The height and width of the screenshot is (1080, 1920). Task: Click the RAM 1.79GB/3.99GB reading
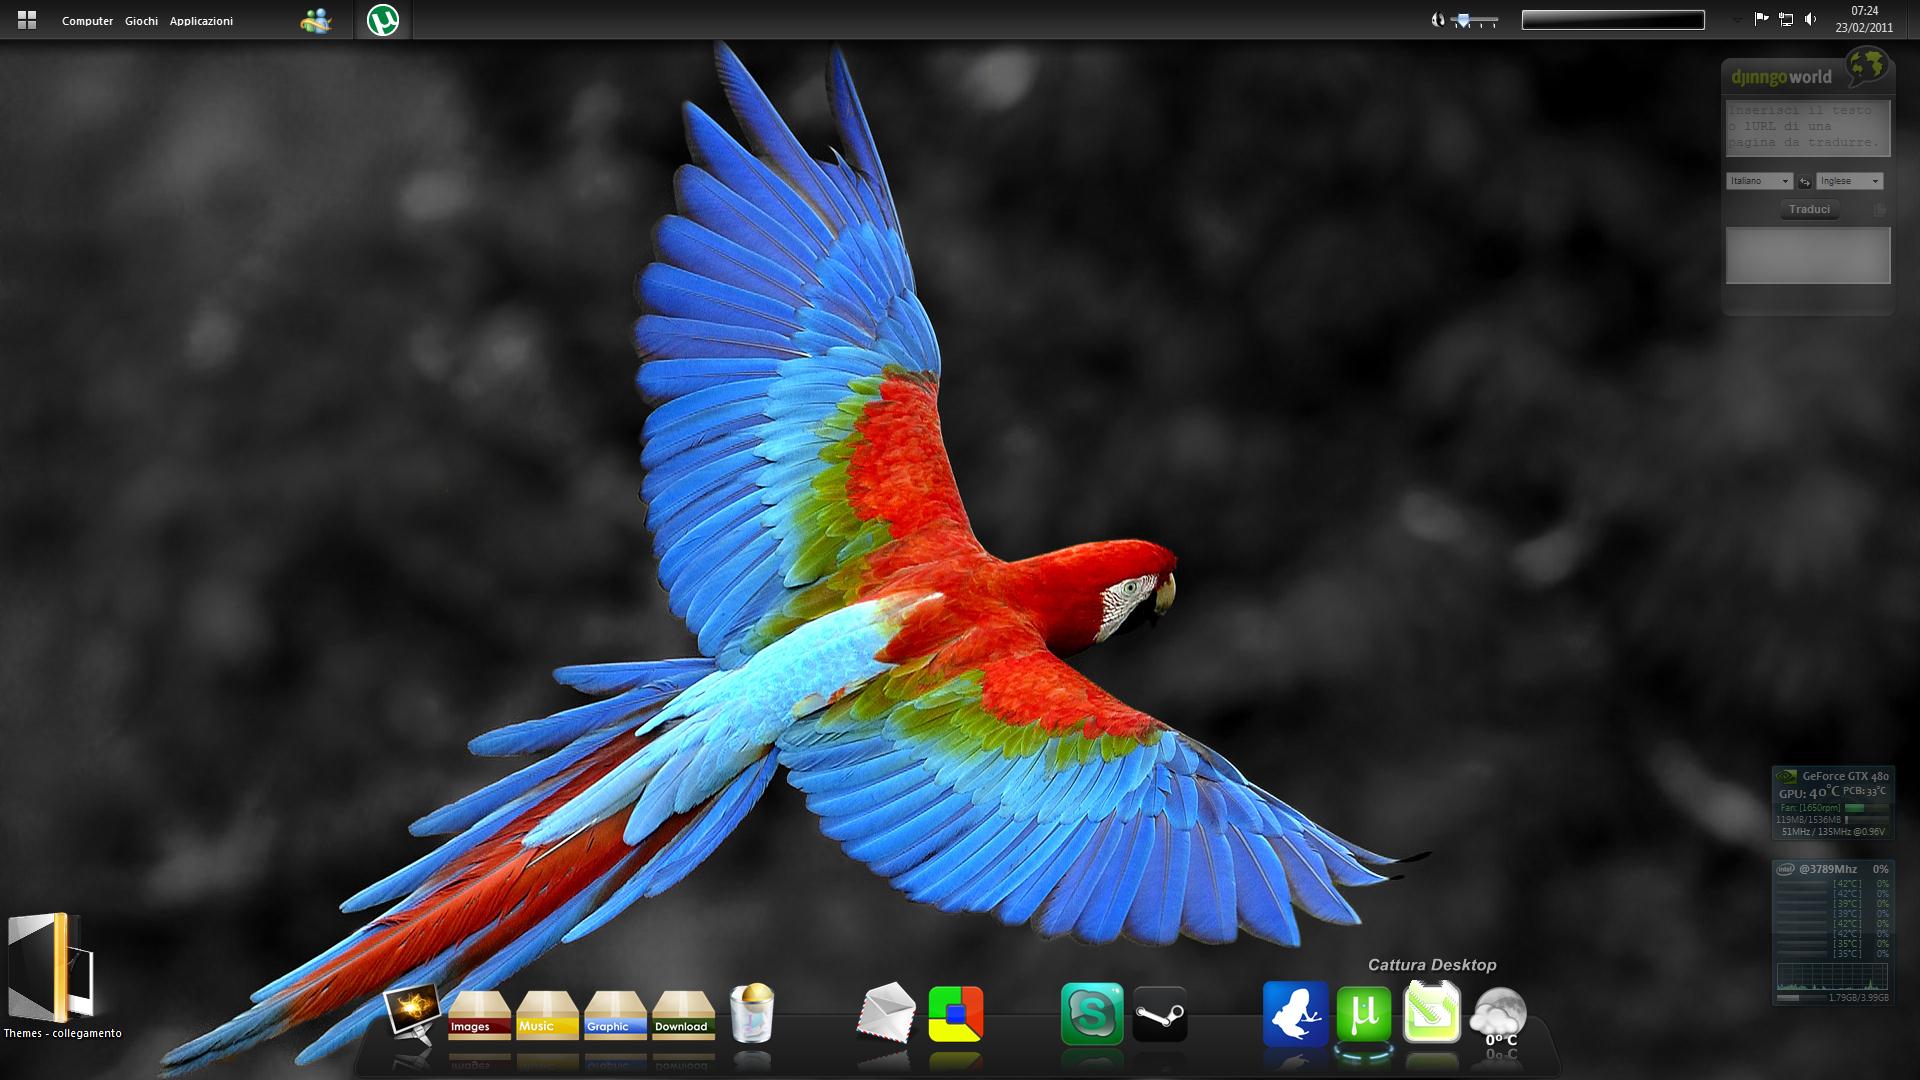(1859, 998)
